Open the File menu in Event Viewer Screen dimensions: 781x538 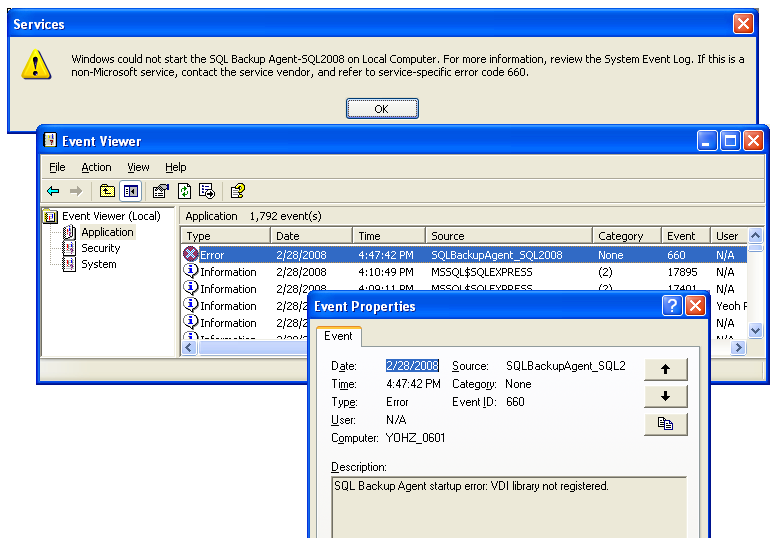click(57, 167)
